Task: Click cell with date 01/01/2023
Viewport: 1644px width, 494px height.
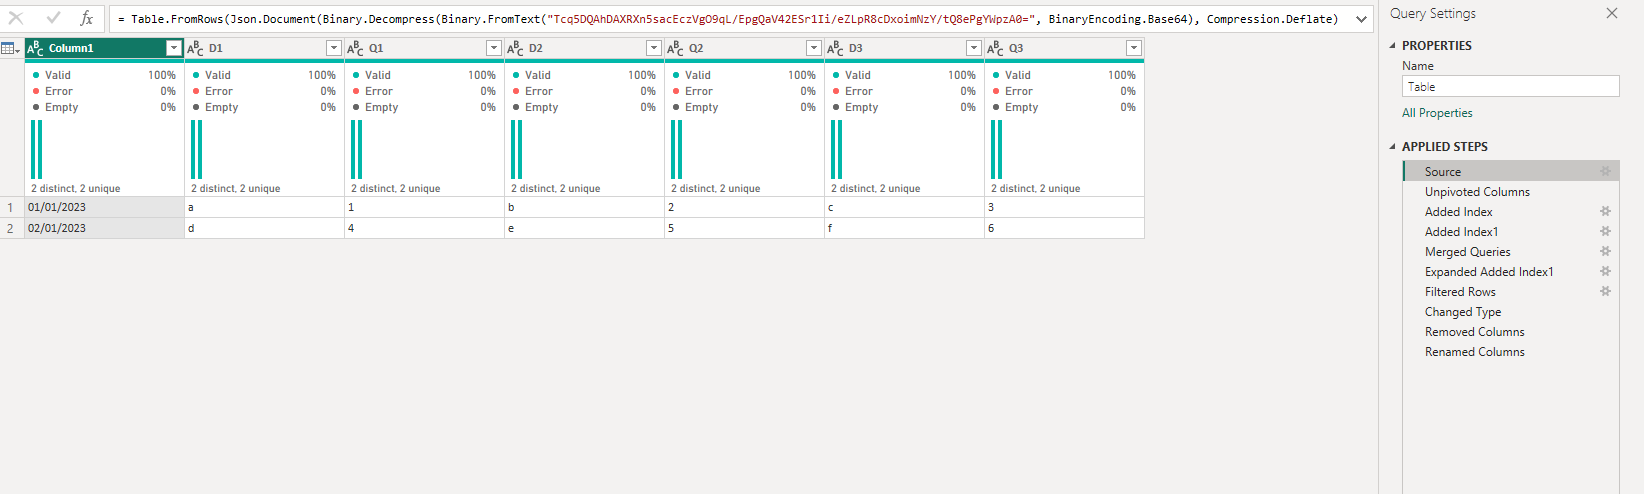Action: [x=104, y=207]
